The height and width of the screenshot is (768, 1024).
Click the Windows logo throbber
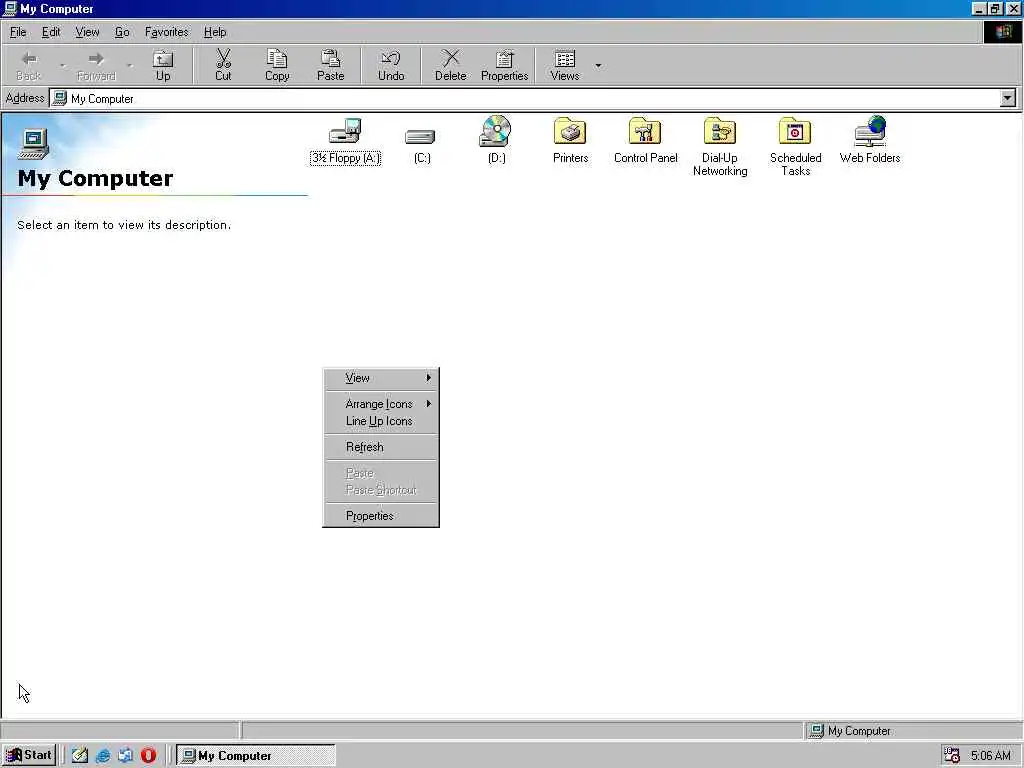pyautogui.click(x=1002, y=32)
